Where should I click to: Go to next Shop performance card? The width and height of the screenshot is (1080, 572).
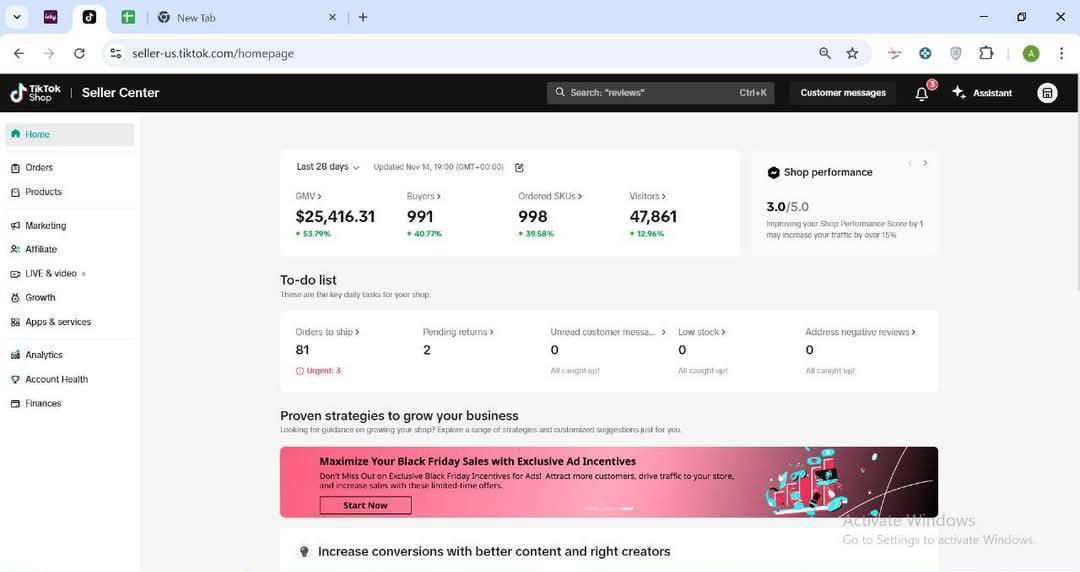(x=925, y=163)
